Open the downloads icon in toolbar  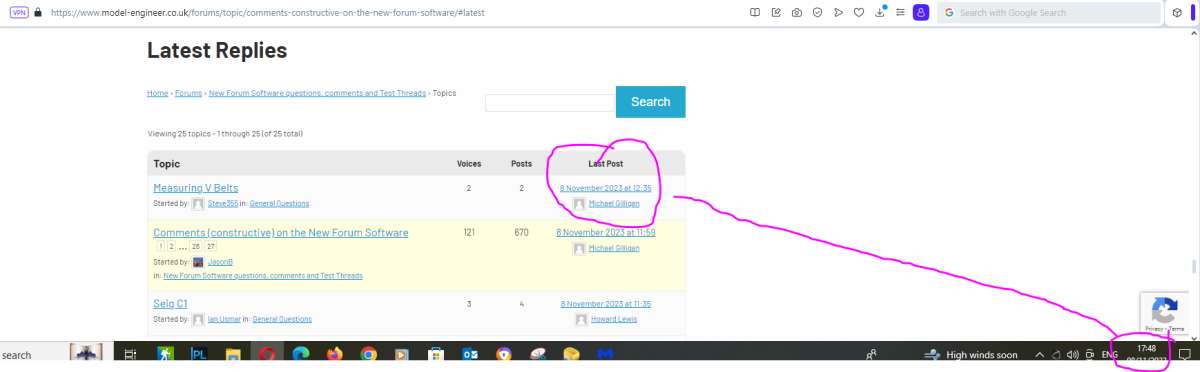(x=880, y=13)
